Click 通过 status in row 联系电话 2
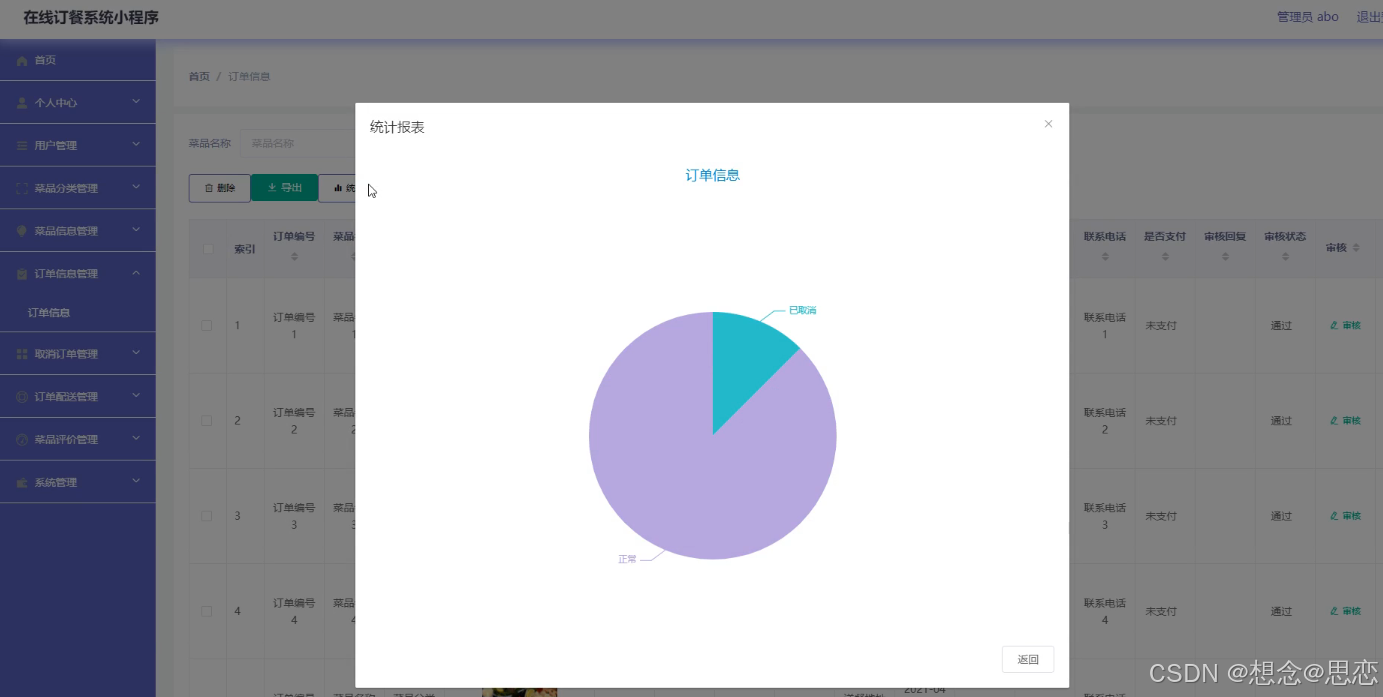 [x=1281, y=420]
